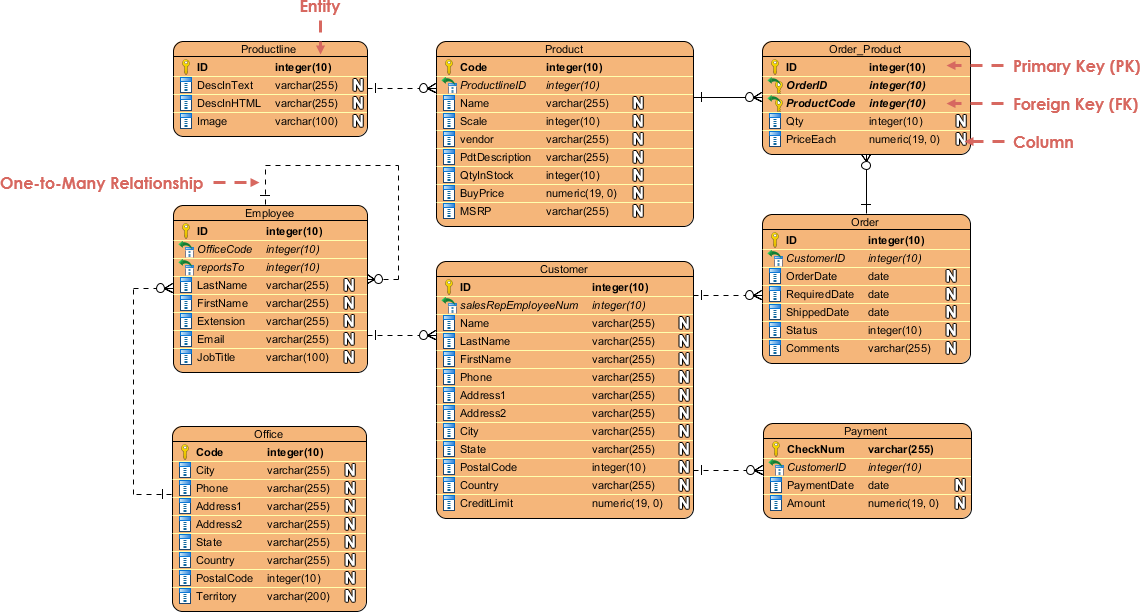The height and width of the screenshot is (612, 1140).
Task: Click the column icon next to Qty
Action: [x=775, y=121]
